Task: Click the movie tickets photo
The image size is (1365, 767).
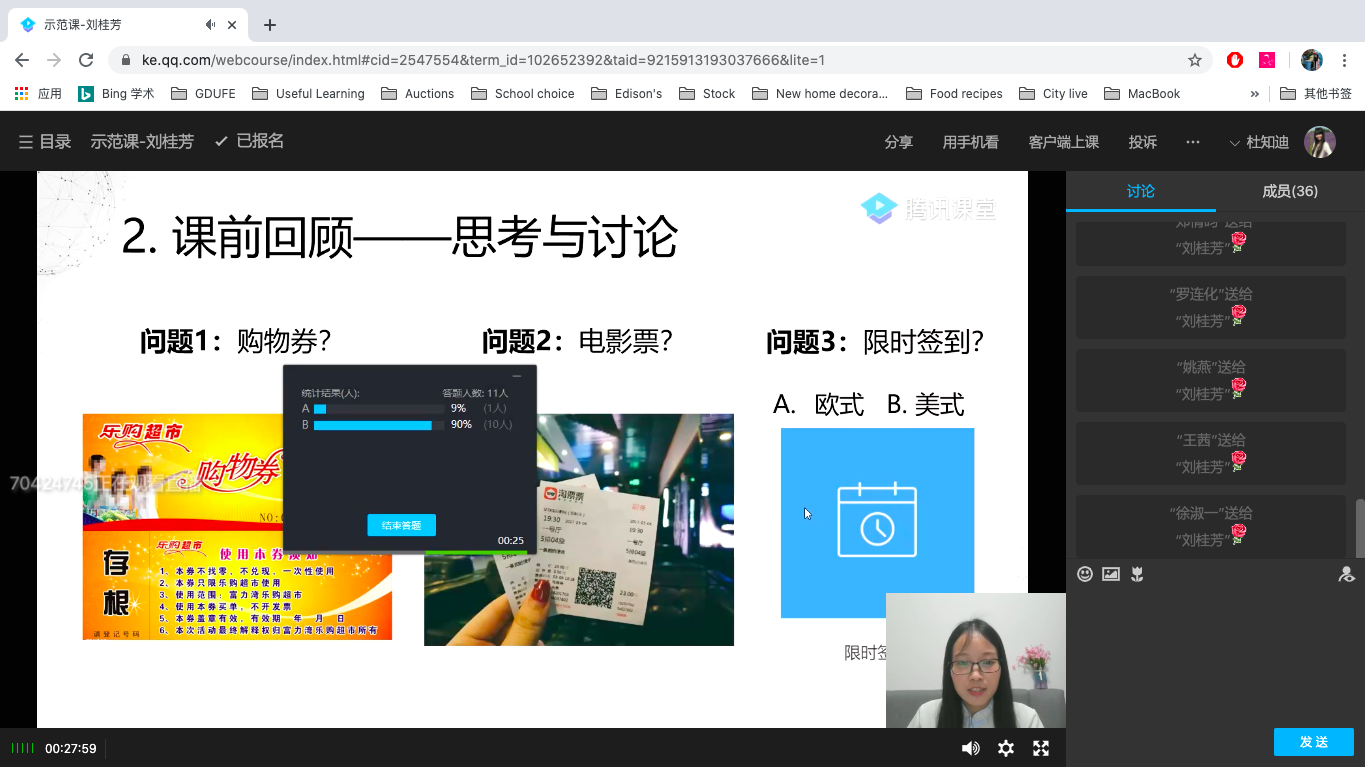Action: [578, 529]
